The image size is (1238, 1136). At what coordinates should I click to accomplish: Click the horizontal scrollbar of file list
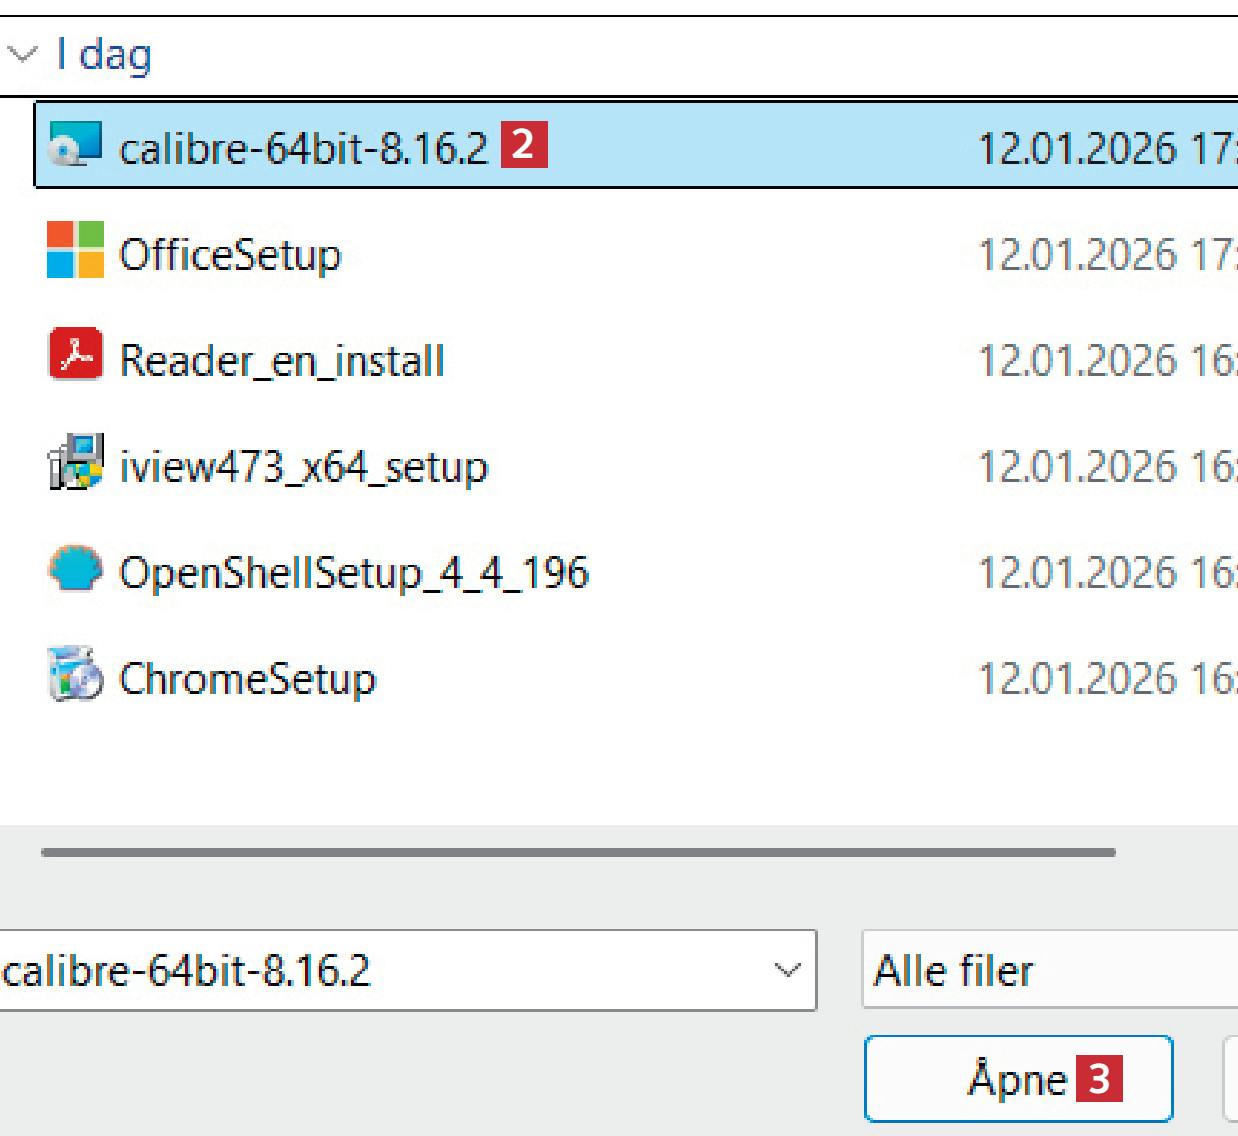[578, 853]
